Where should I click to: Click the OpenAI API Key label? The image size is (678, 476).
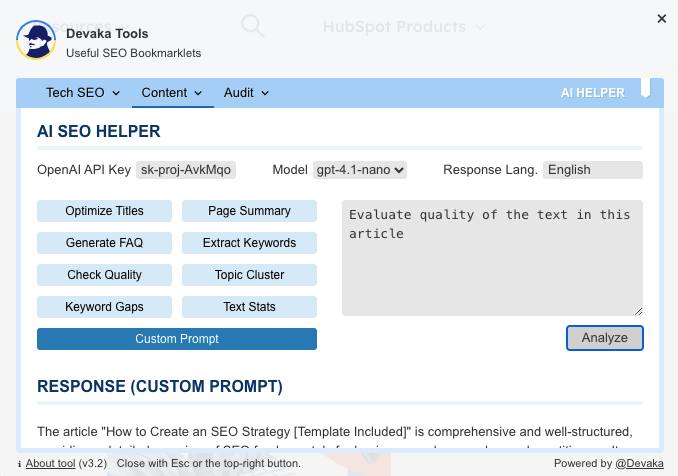84,170
